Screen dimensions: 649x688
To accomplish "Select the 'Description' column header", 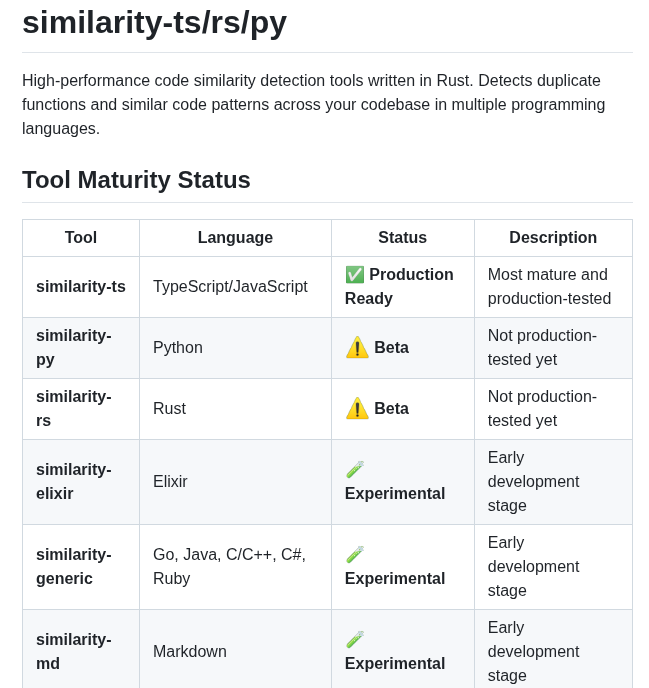I will click(x=553, y=237).
